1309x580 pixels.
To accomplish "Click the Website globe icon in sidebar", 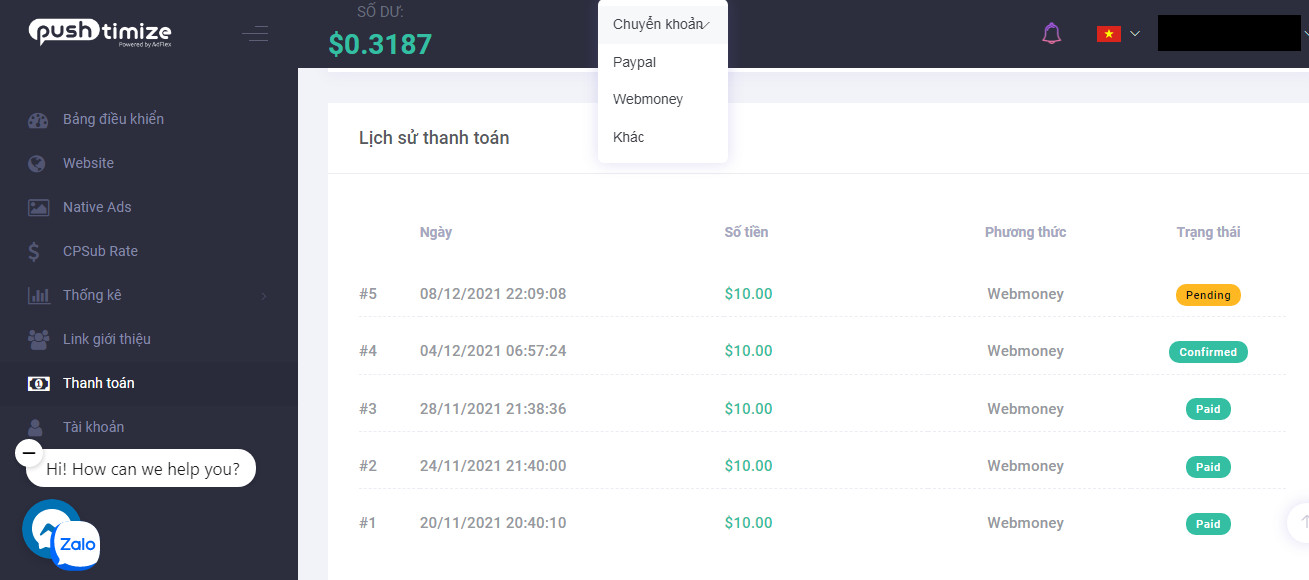I will (38, 164).
